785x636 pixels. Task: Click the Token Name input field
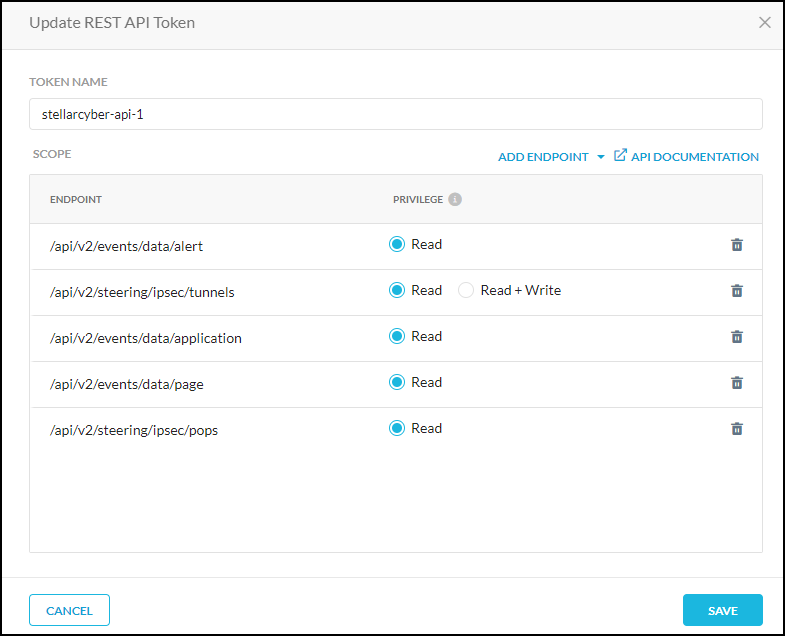[x=396, y=114]
